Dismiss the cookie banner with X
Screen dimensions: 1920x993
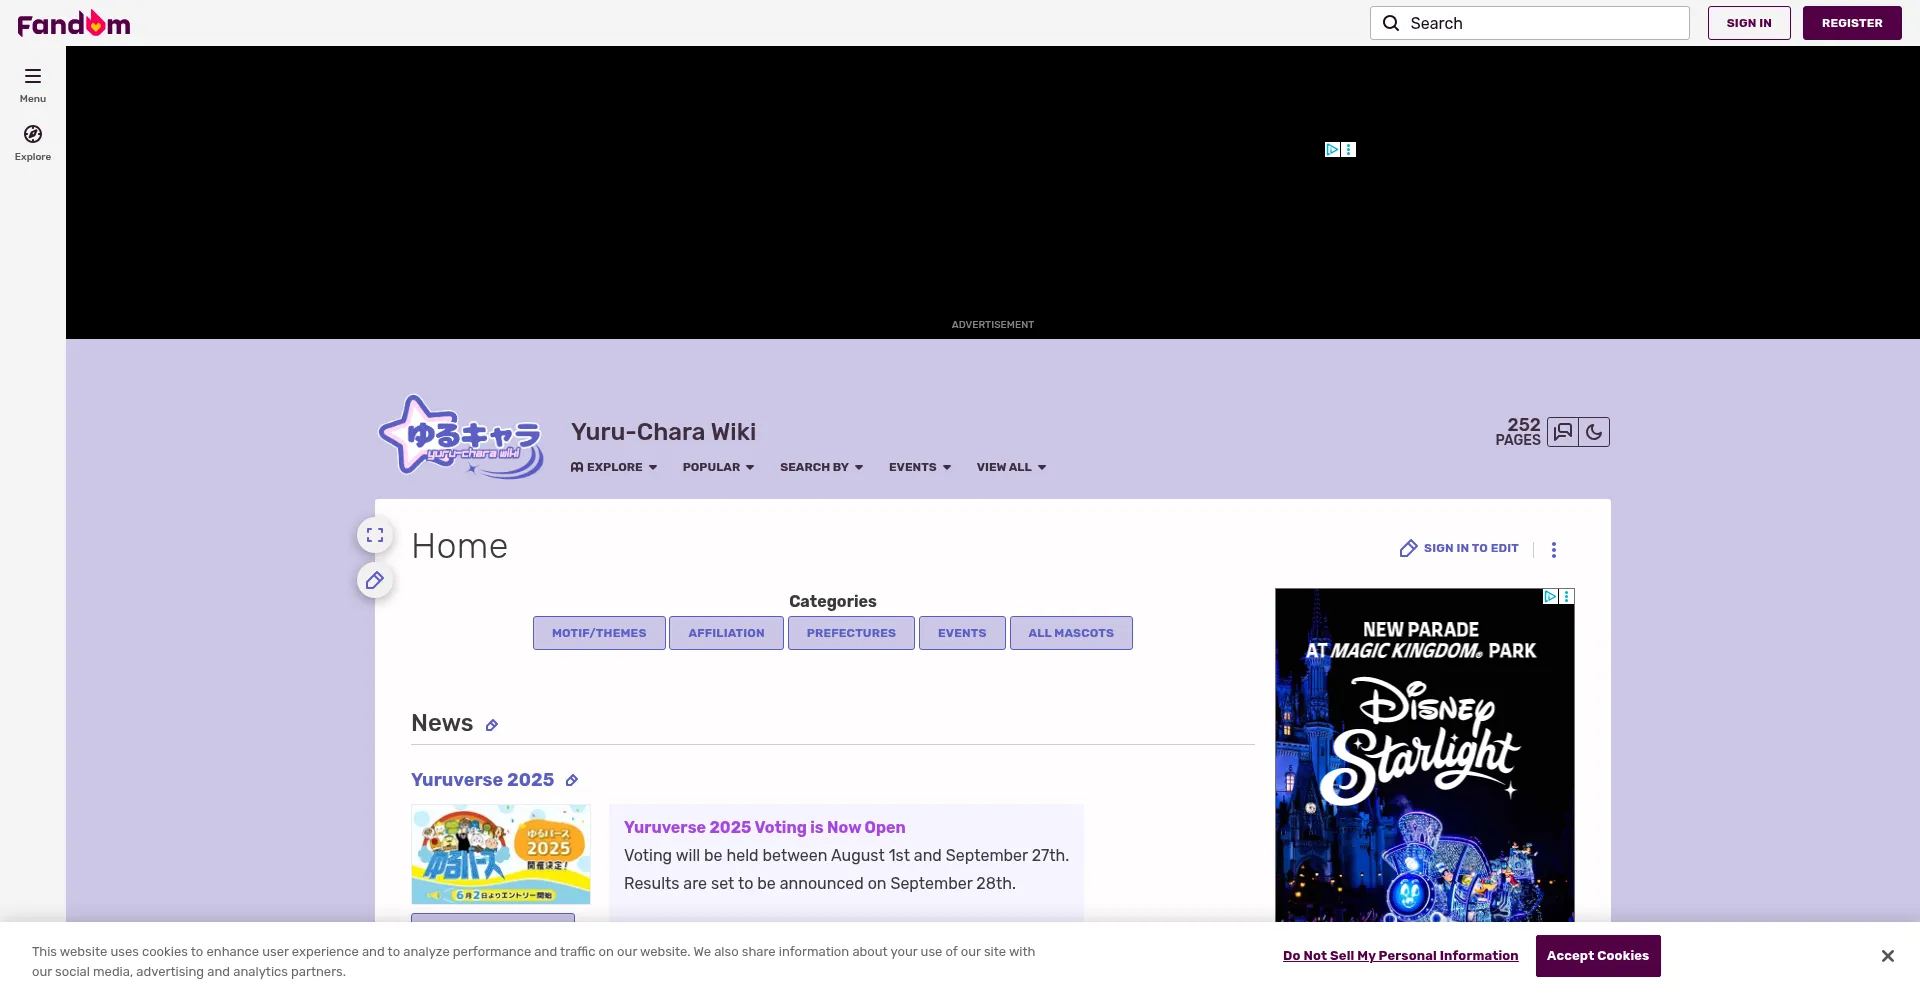coord(1887,956)
